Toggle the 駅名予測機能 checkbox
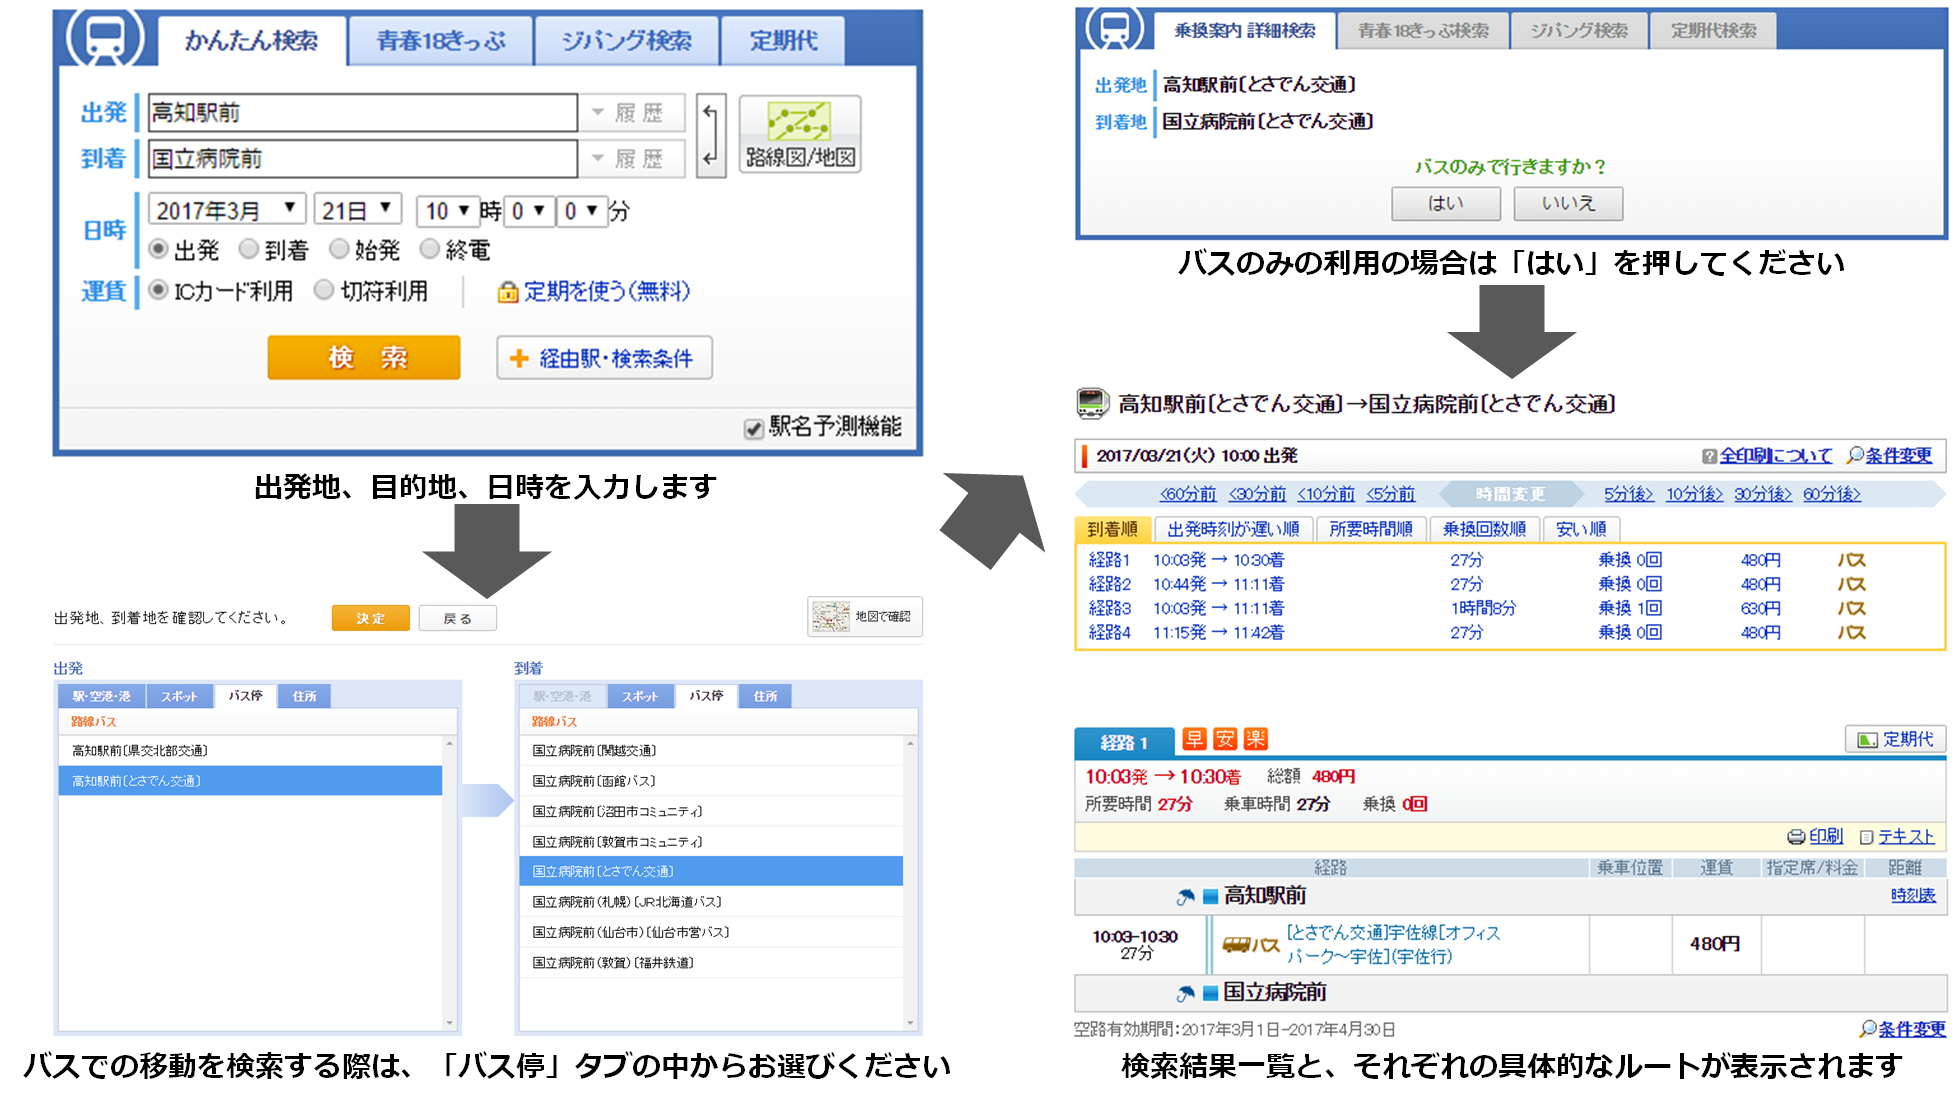 pyautogui.click(x=754, y=428)
